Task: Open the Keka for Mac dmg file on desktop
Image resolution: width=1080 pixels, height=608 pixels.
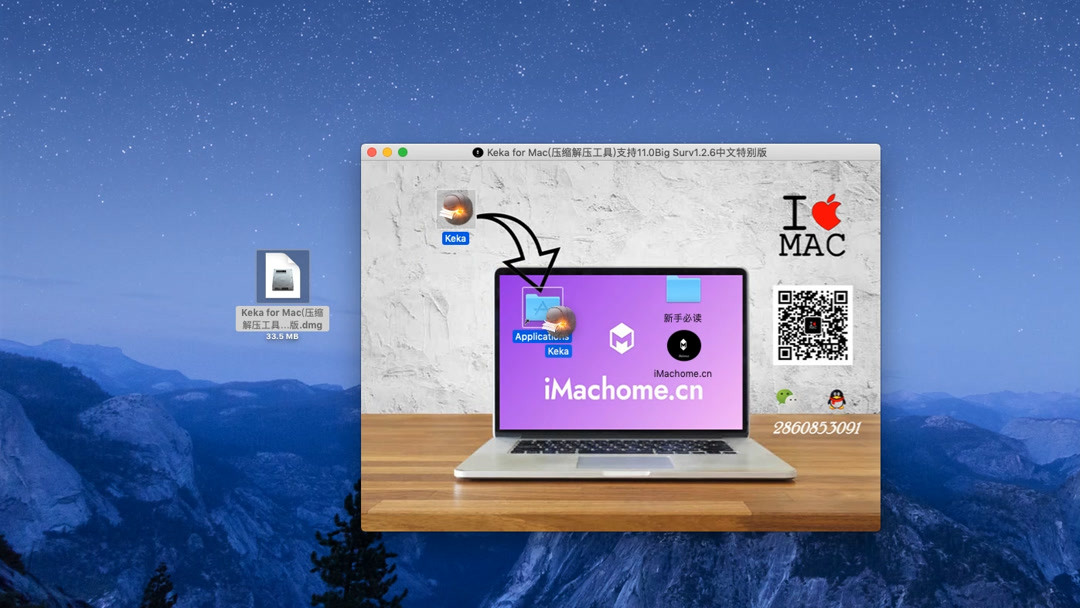Action: point(283,277)
